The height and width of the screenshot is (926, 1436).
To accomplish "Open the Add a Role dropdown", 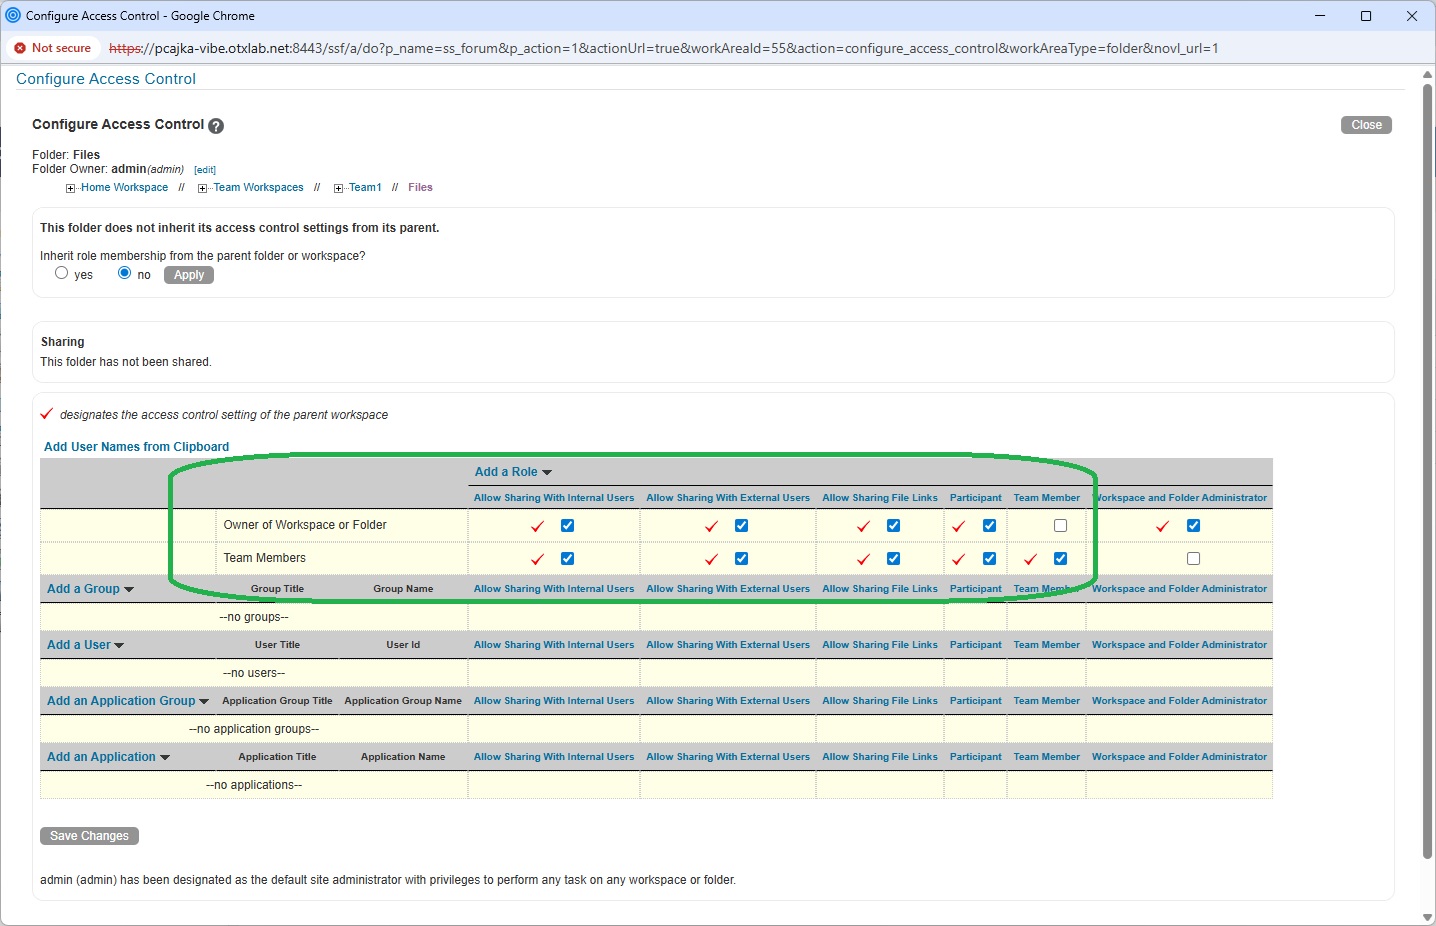I will (x=513, y=472).
